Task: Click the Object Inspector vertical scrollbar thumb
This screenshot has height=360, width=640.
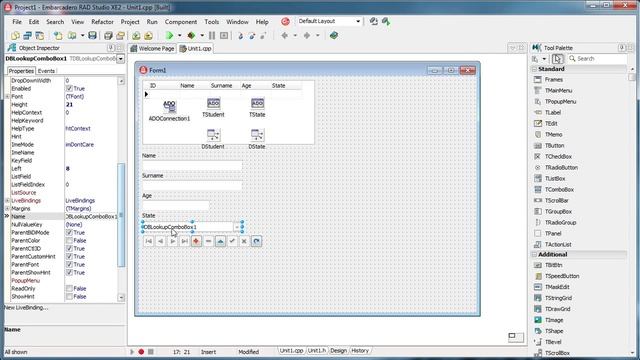Action: tap(121, 216)
